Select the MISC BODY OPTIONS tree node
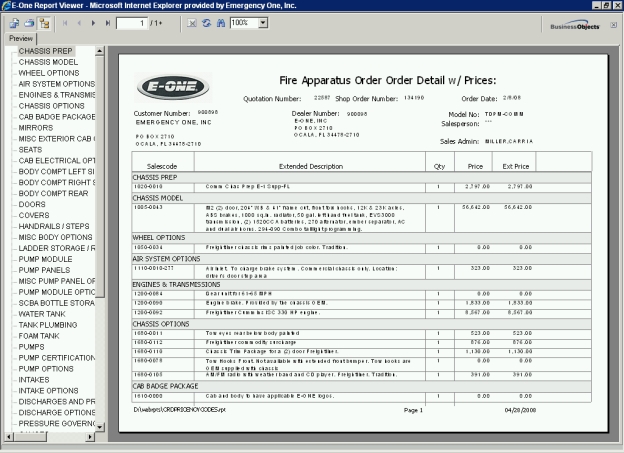Image resolution: width=624 pixels, height=453 pixels. (55, 237)
